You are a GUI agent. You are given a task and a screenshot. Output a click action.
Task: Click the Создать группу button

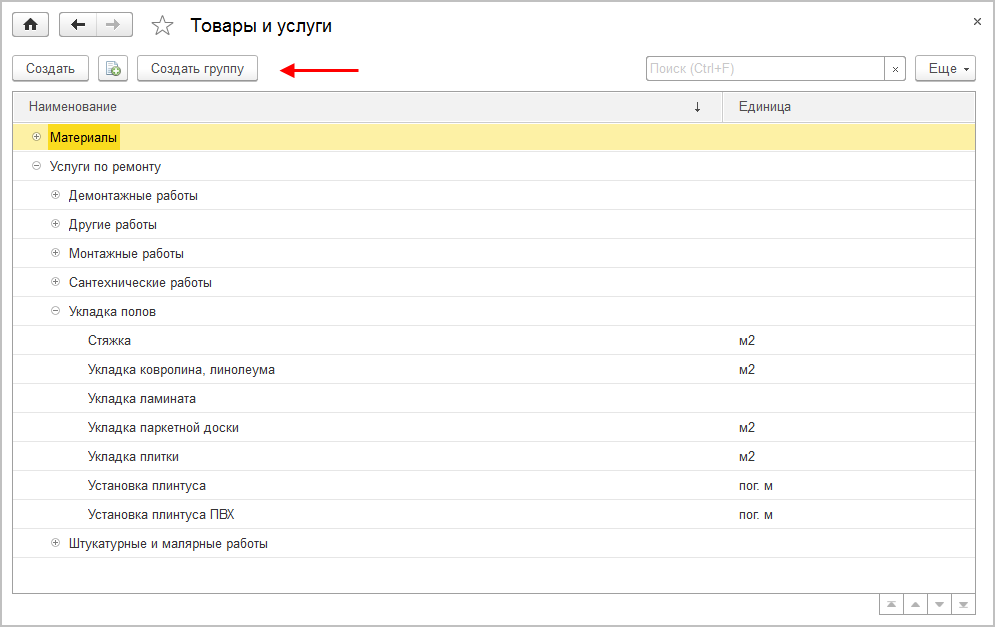tap(197, 68)
